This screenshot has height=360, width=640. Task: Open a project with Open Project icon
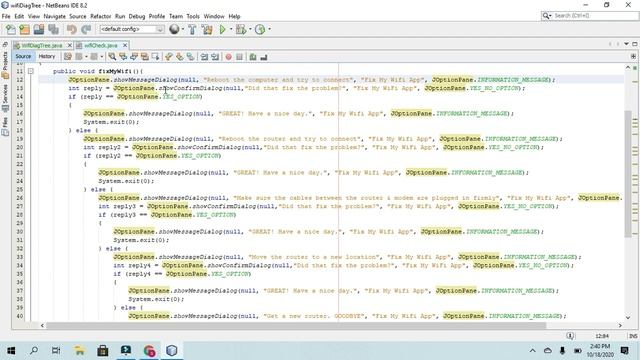click(x=39, y=29)
